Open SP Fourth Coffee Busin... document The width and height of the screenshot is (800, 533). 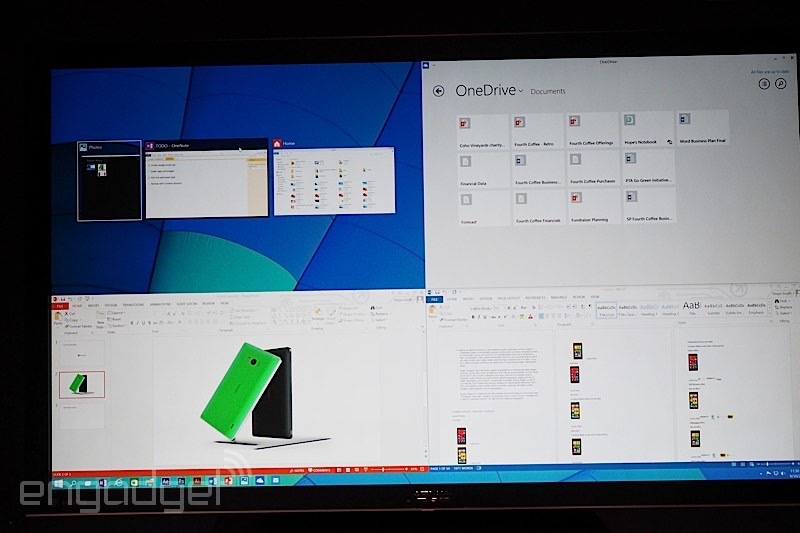coord(648,206)
